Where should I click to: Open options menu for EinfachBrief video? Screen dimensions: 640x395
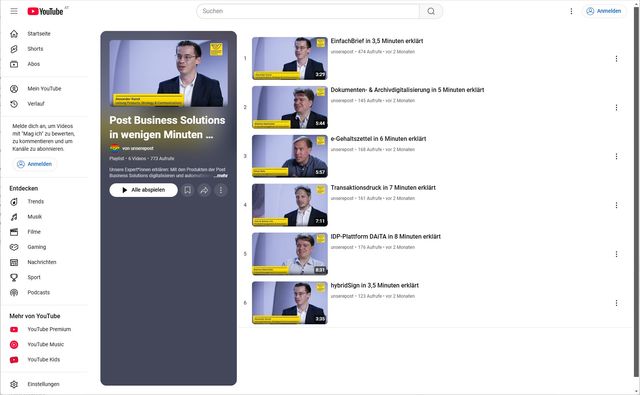click(x=616, y=59)
